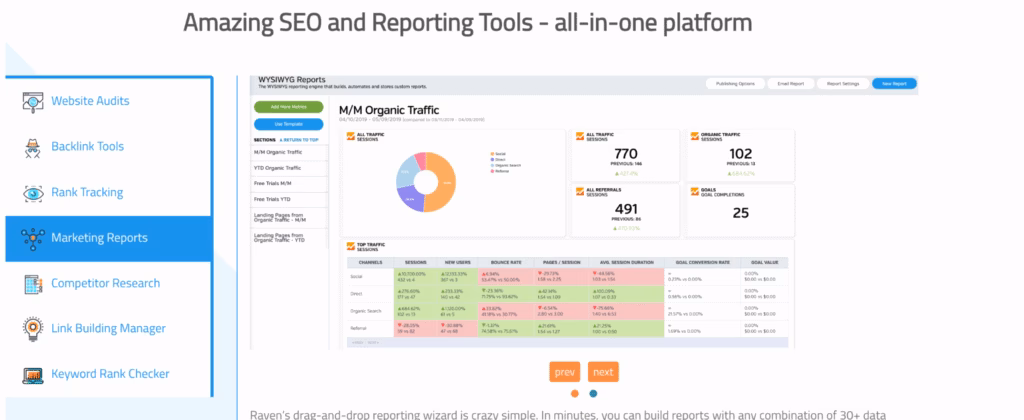Click the Backlink Tools spy icon

tap(31, 147)
